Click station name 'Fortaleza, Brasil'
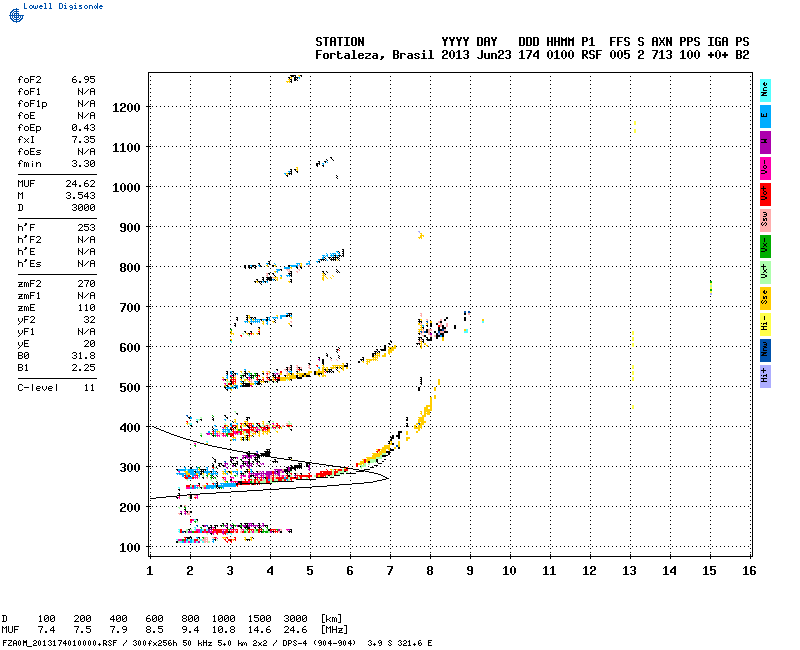This screenshot has height=650, width=800. 374,55
